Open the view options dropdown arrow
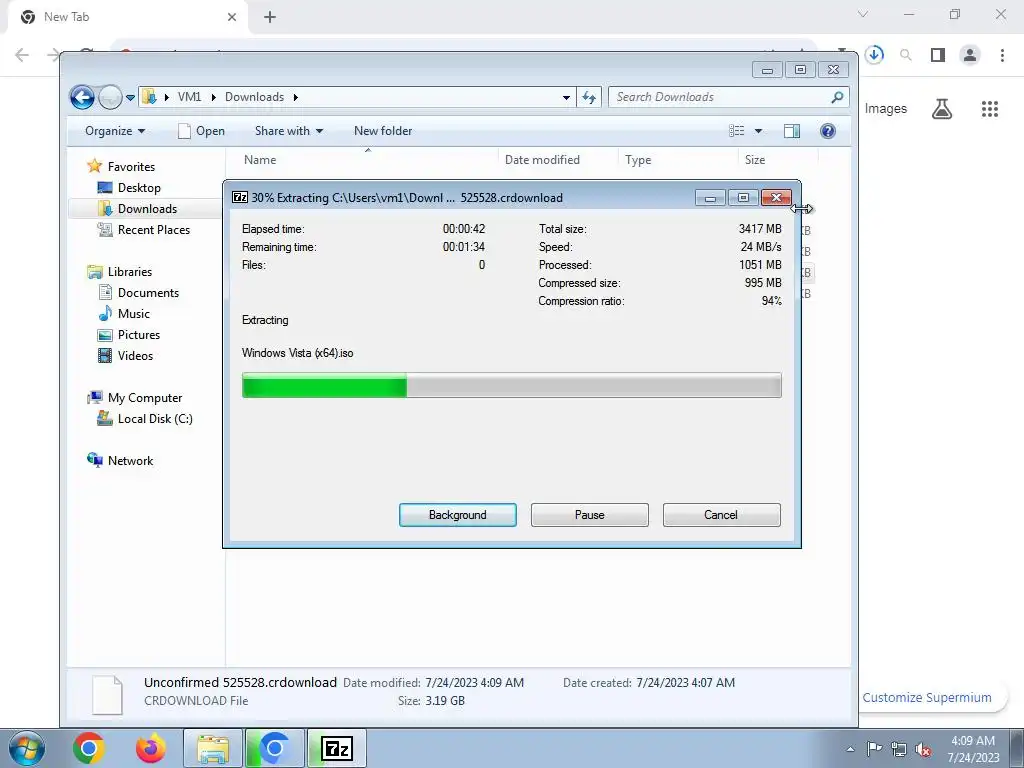Screen dimensions: 1024x768 pos(758,131)
